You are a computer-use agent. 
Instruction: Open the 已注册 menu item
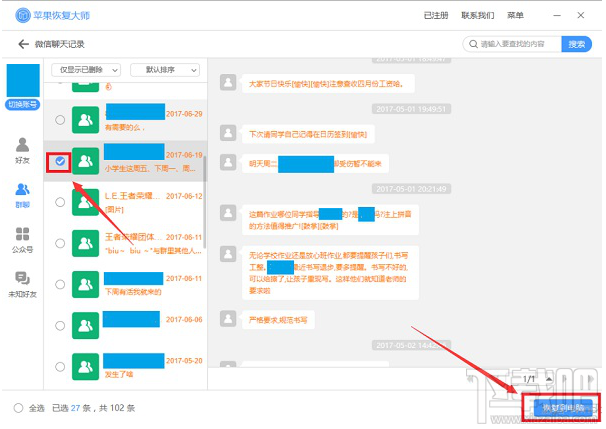pyautogui.click(x=436, y=15)
